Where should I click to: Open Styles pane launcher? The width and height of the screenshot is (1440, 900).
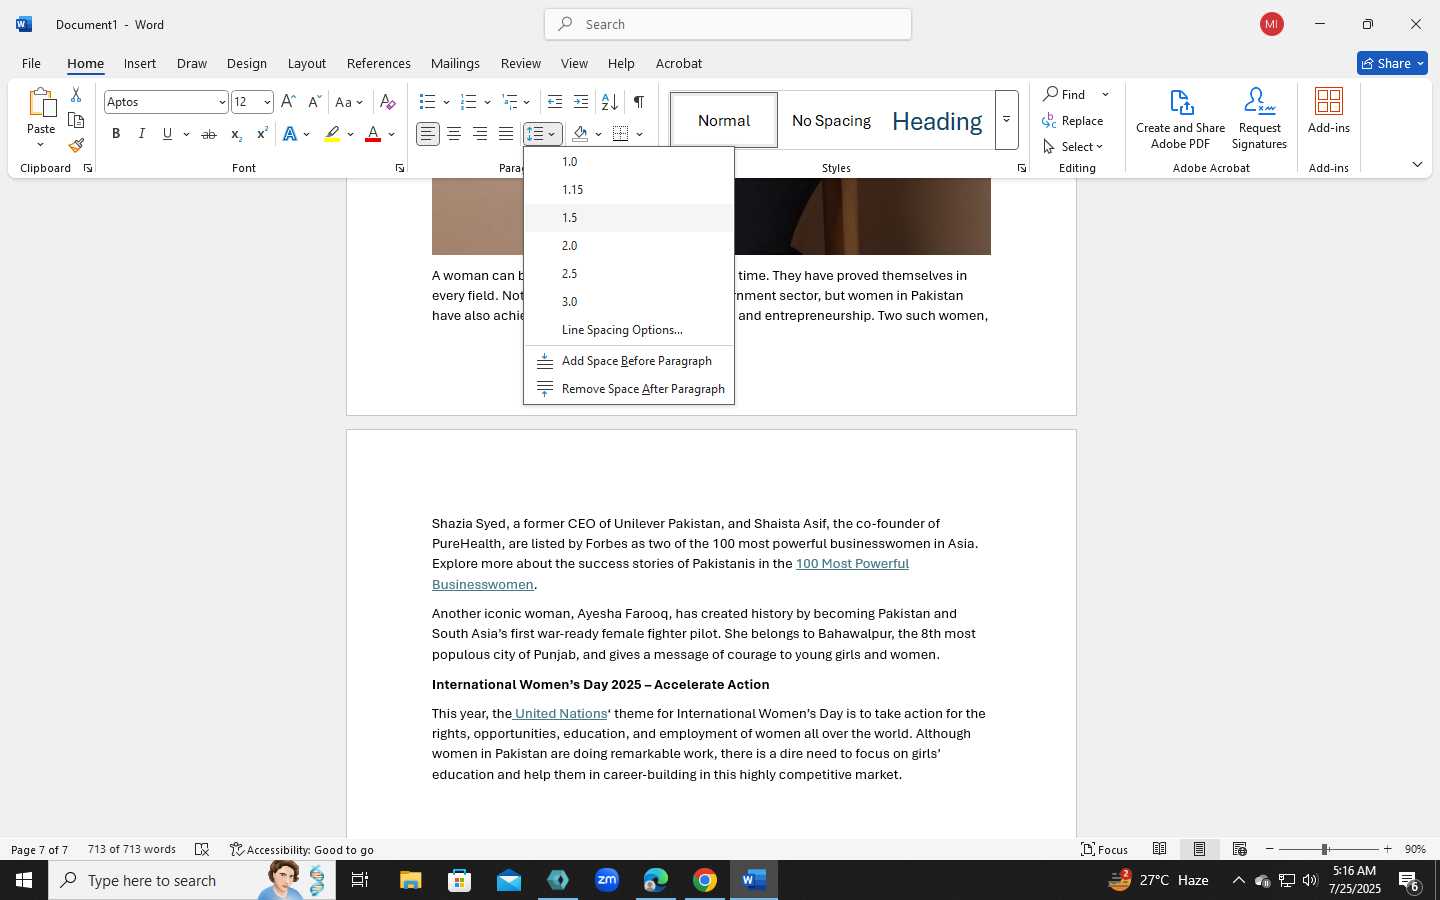pyautogui.click(x=1021, y=168)
